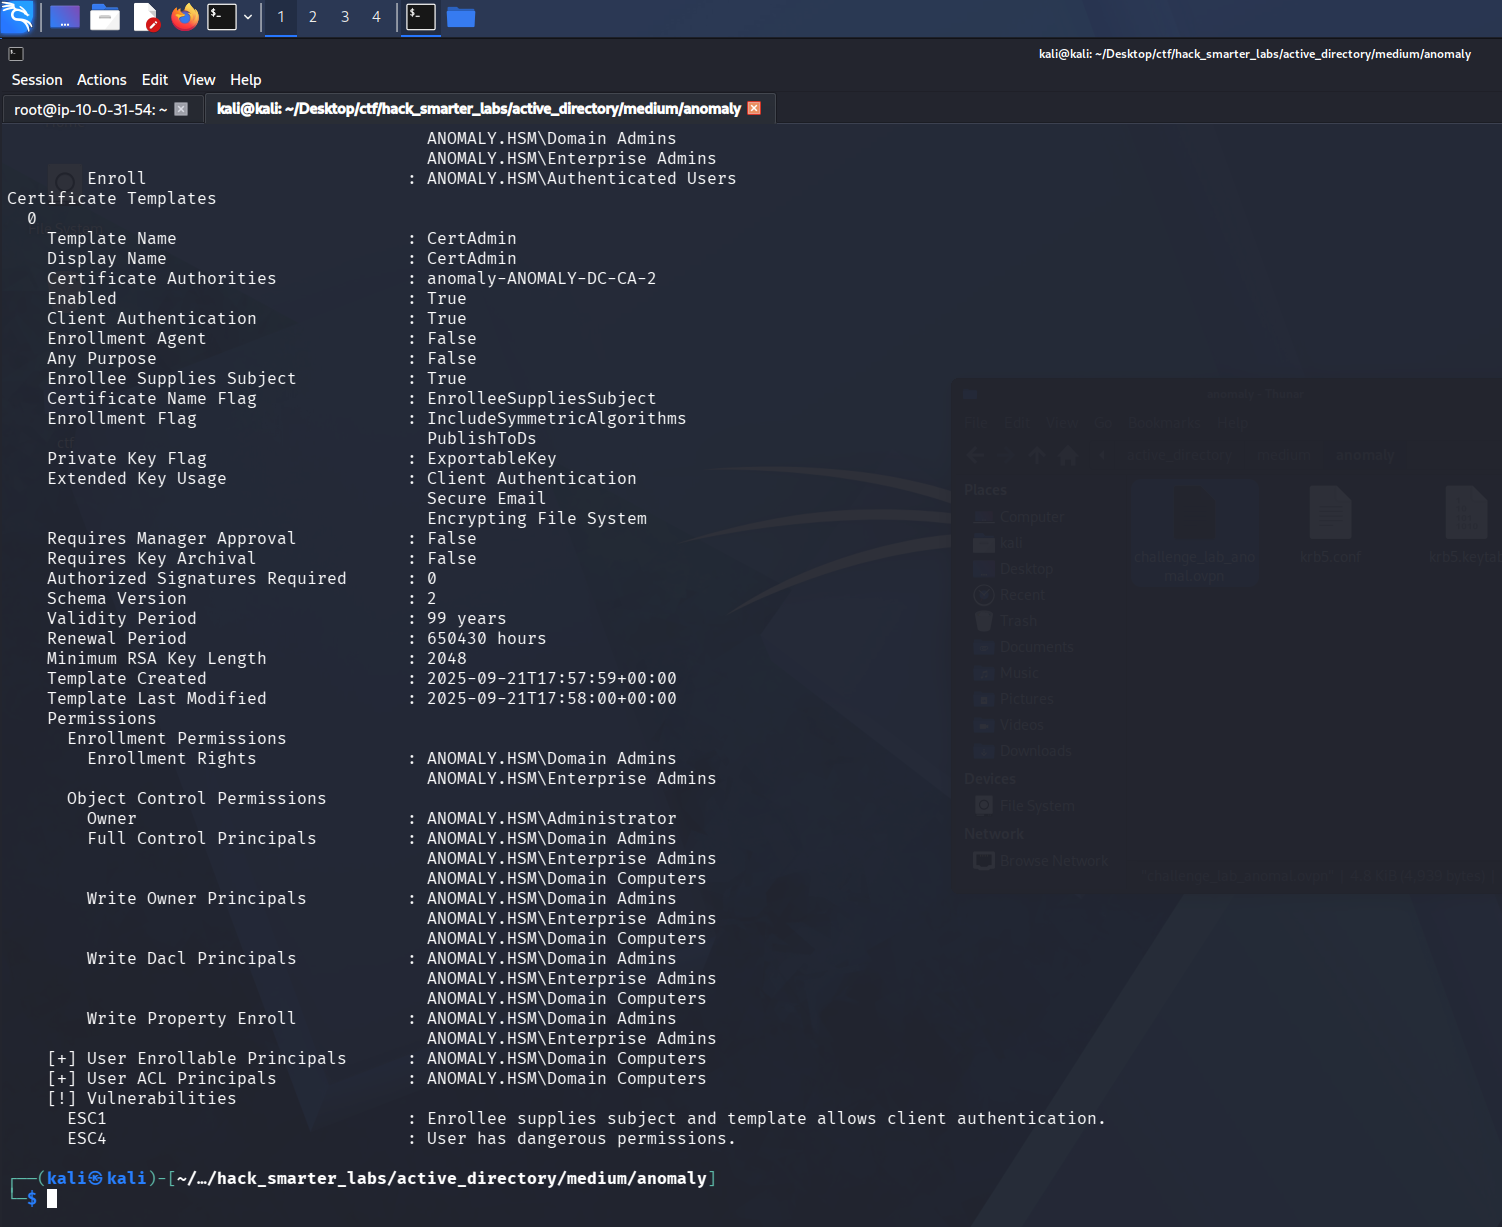This screenshot has height=1227, width=1502.
Task: Click the 'CertAdmin' Template Name value
Action: coord(472,238)
